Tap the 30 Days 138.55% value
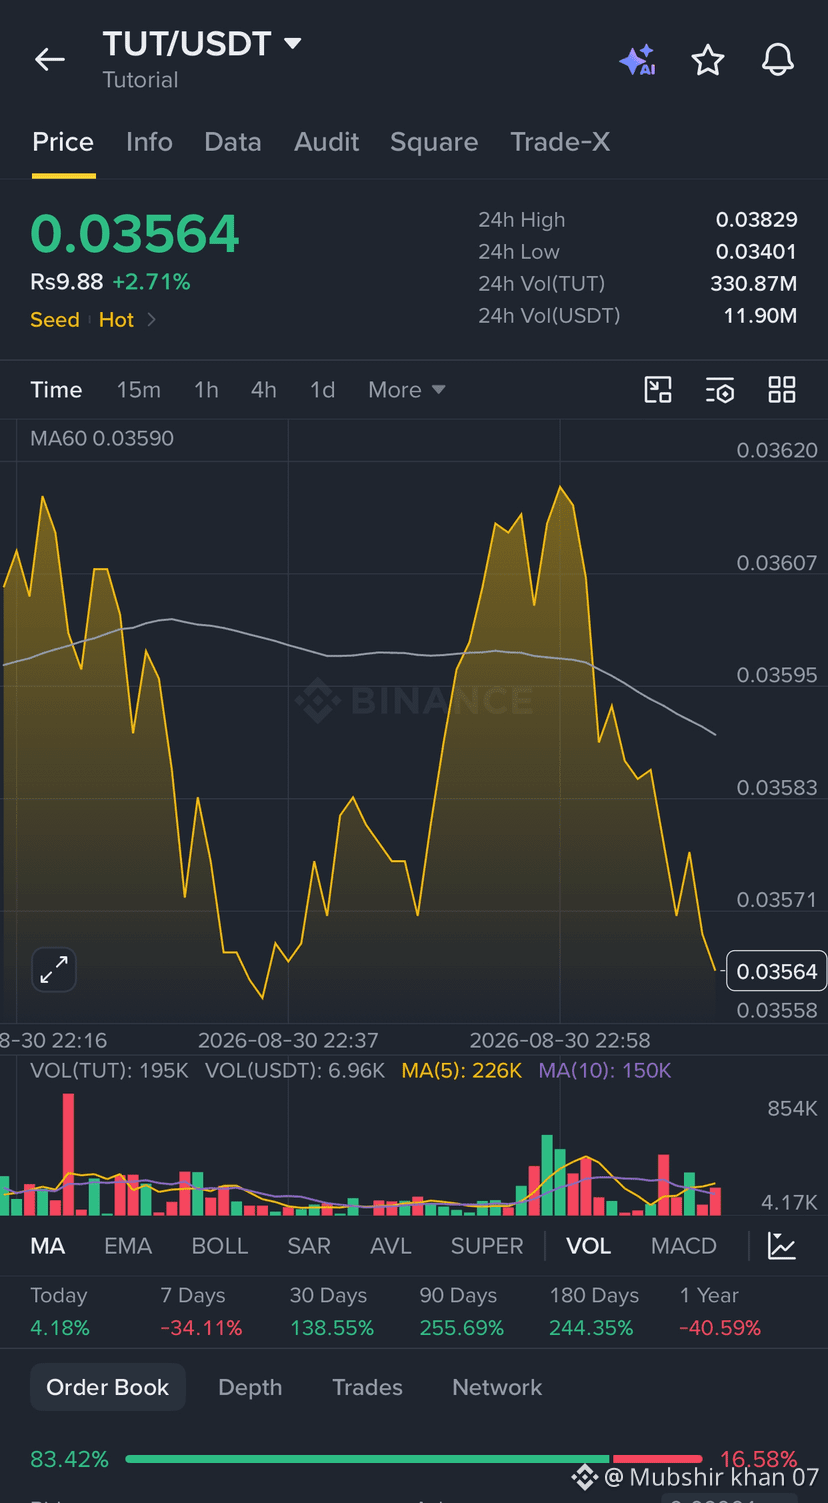Screen dimensions: 828x1503 pyautogui.click(x=332, y=1328)
